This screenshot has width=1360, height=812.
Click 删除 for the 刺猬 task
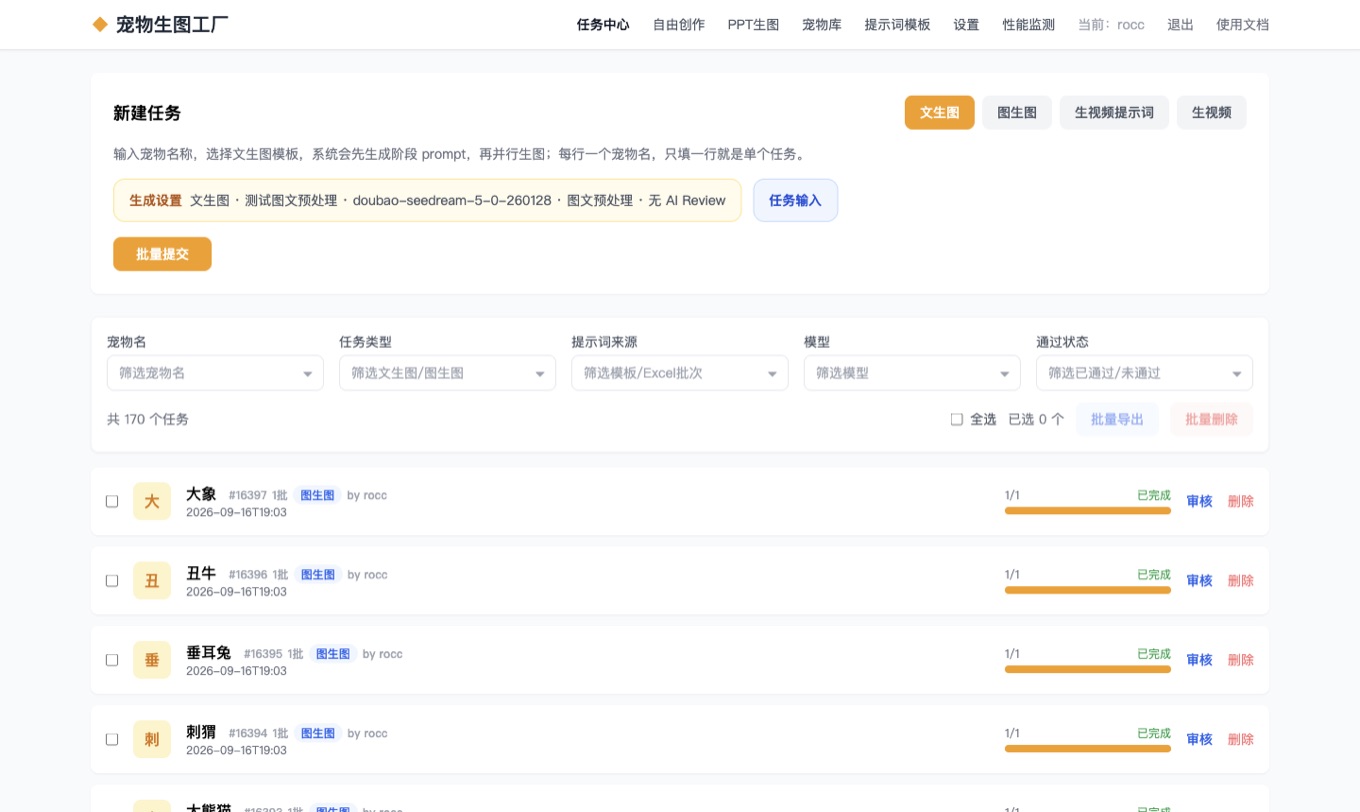click(1240, 739)
